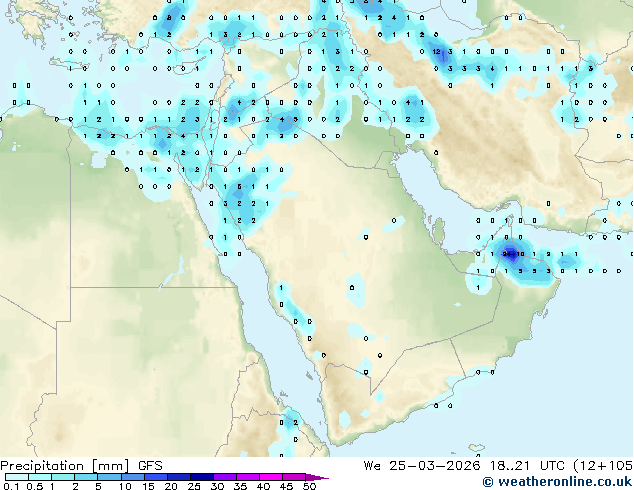Click the 0.5–1 mm legend swatch
634x490 pixels.
pyautogui.click(x=40, y=477)
